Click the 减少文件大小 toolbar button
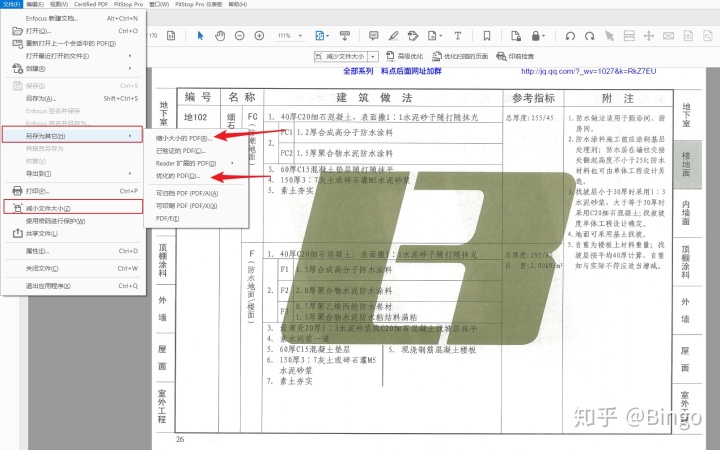The image size is (720, 450). [341, 56]
